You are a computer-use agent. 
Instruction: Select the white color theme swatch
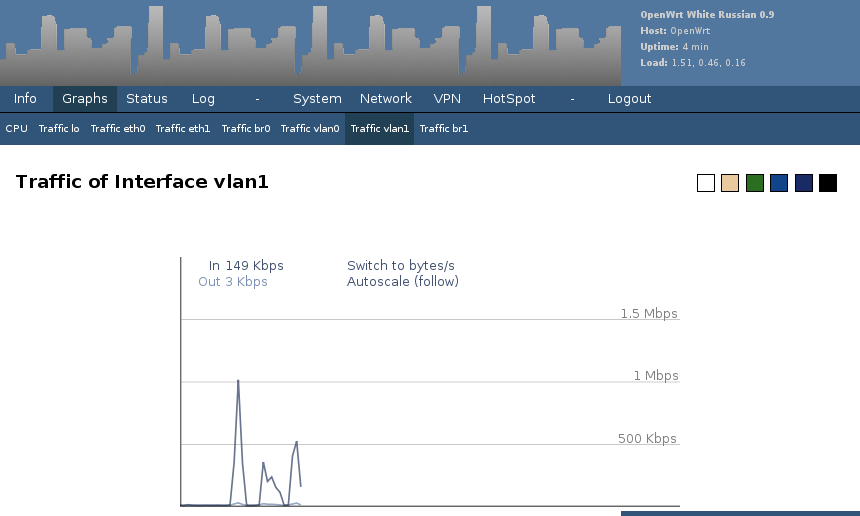point(706,183)
